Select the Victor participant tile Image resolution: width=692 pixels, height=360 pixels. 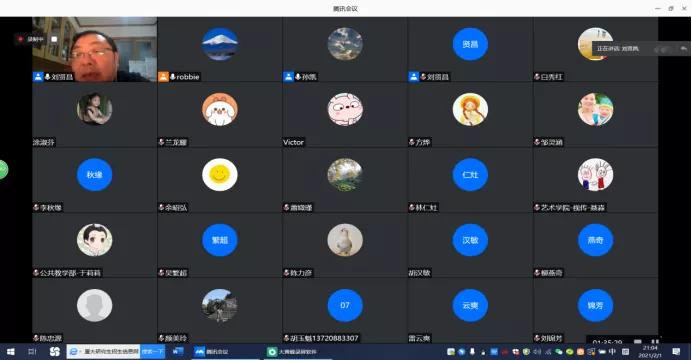pos(345,115)
